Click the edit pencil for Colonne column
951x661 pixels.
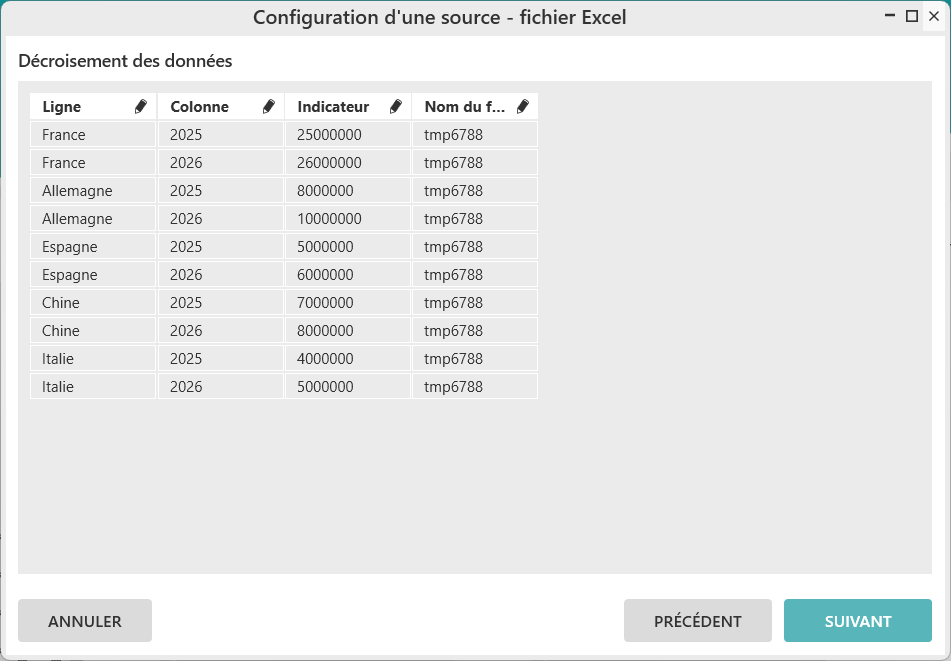[269, 107]
